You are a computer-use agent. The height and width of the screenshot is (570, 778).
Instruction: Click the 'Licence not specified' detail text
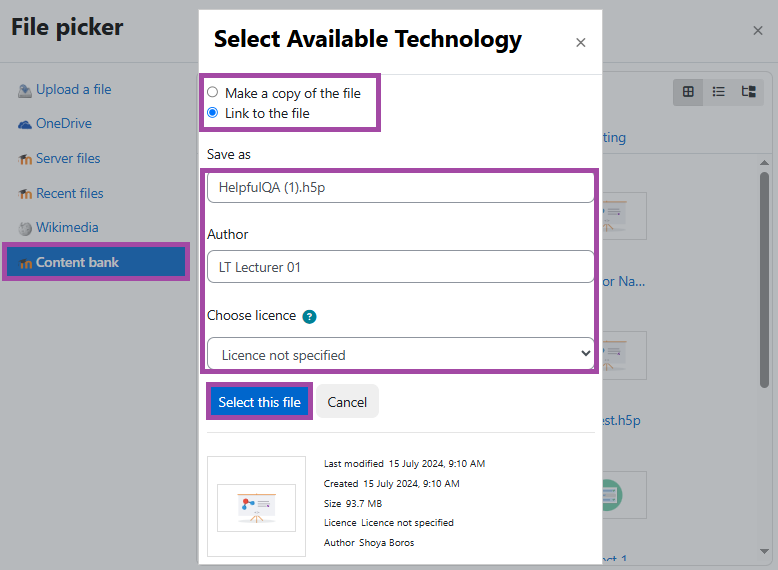click(389, 523)
